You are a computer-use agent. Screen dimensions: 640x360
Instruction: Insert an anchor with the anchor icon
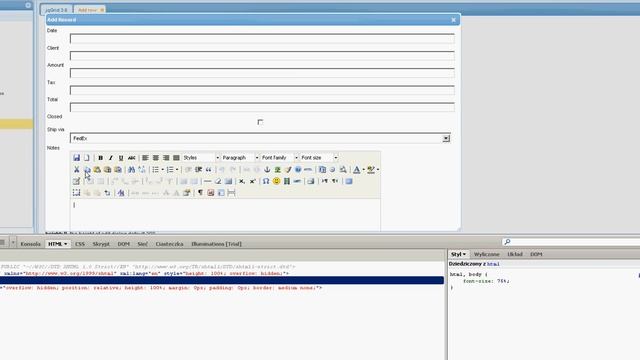[267, 169]
